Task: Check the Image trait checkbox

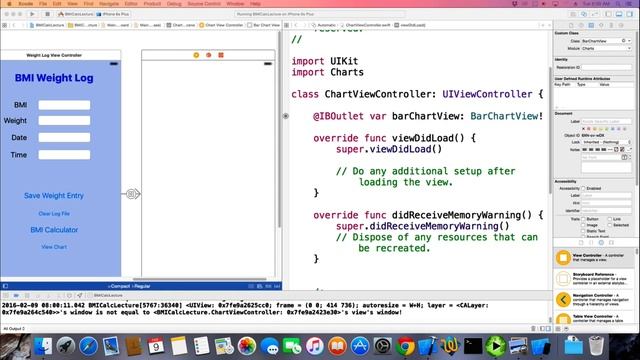Action: 583,225
